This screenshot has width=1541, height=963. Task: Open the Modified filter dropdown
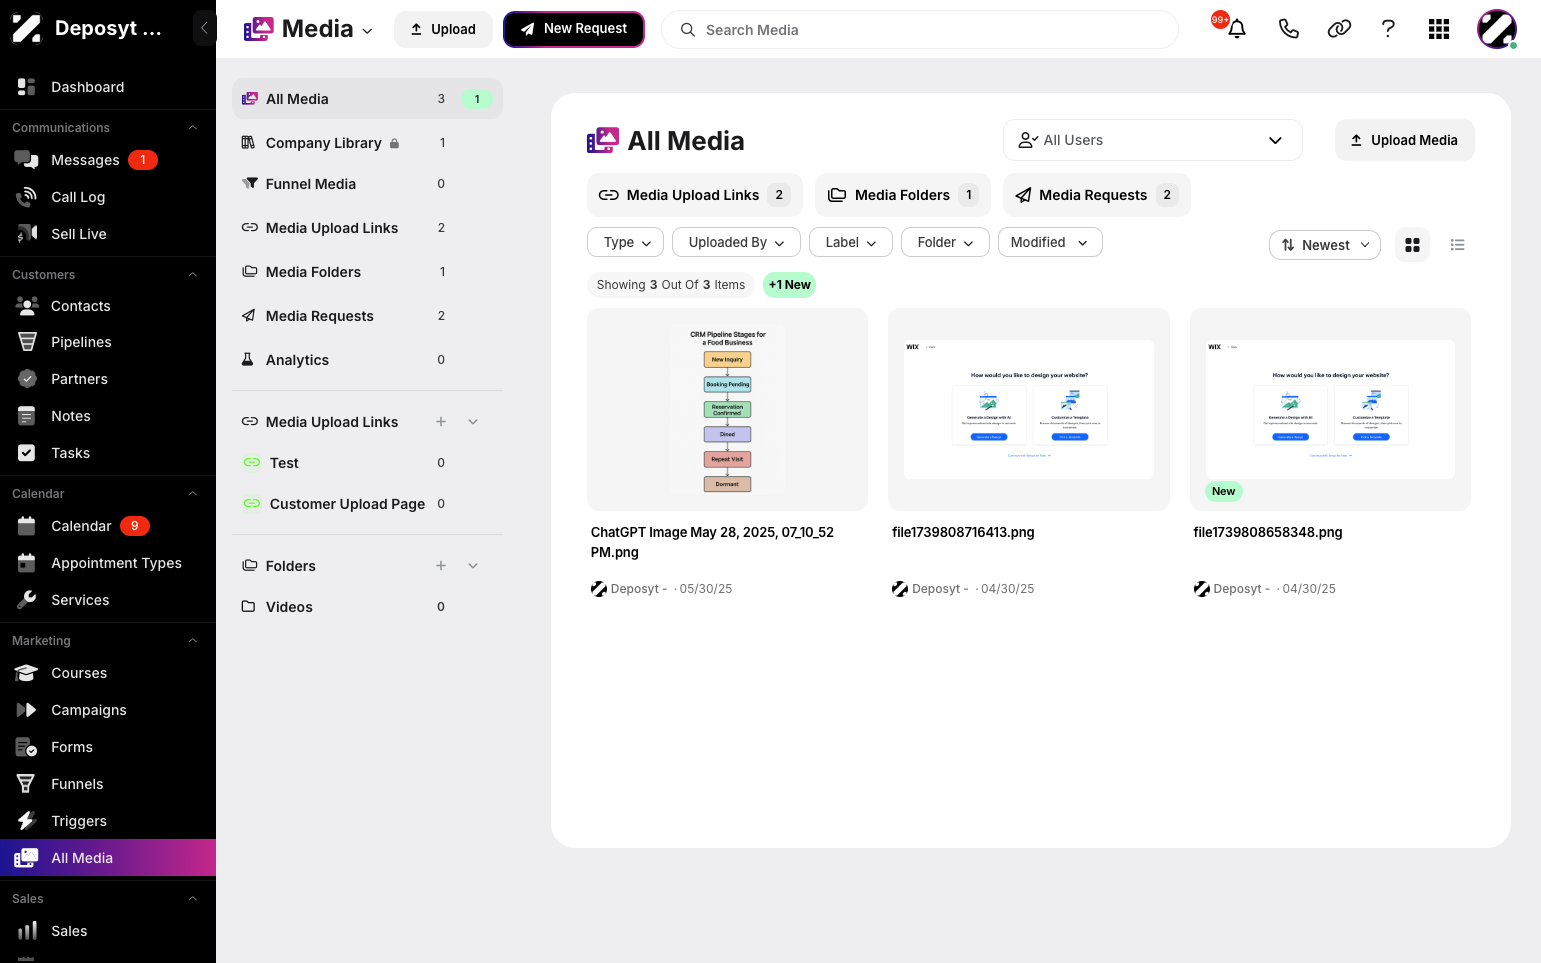(1050, 242)
